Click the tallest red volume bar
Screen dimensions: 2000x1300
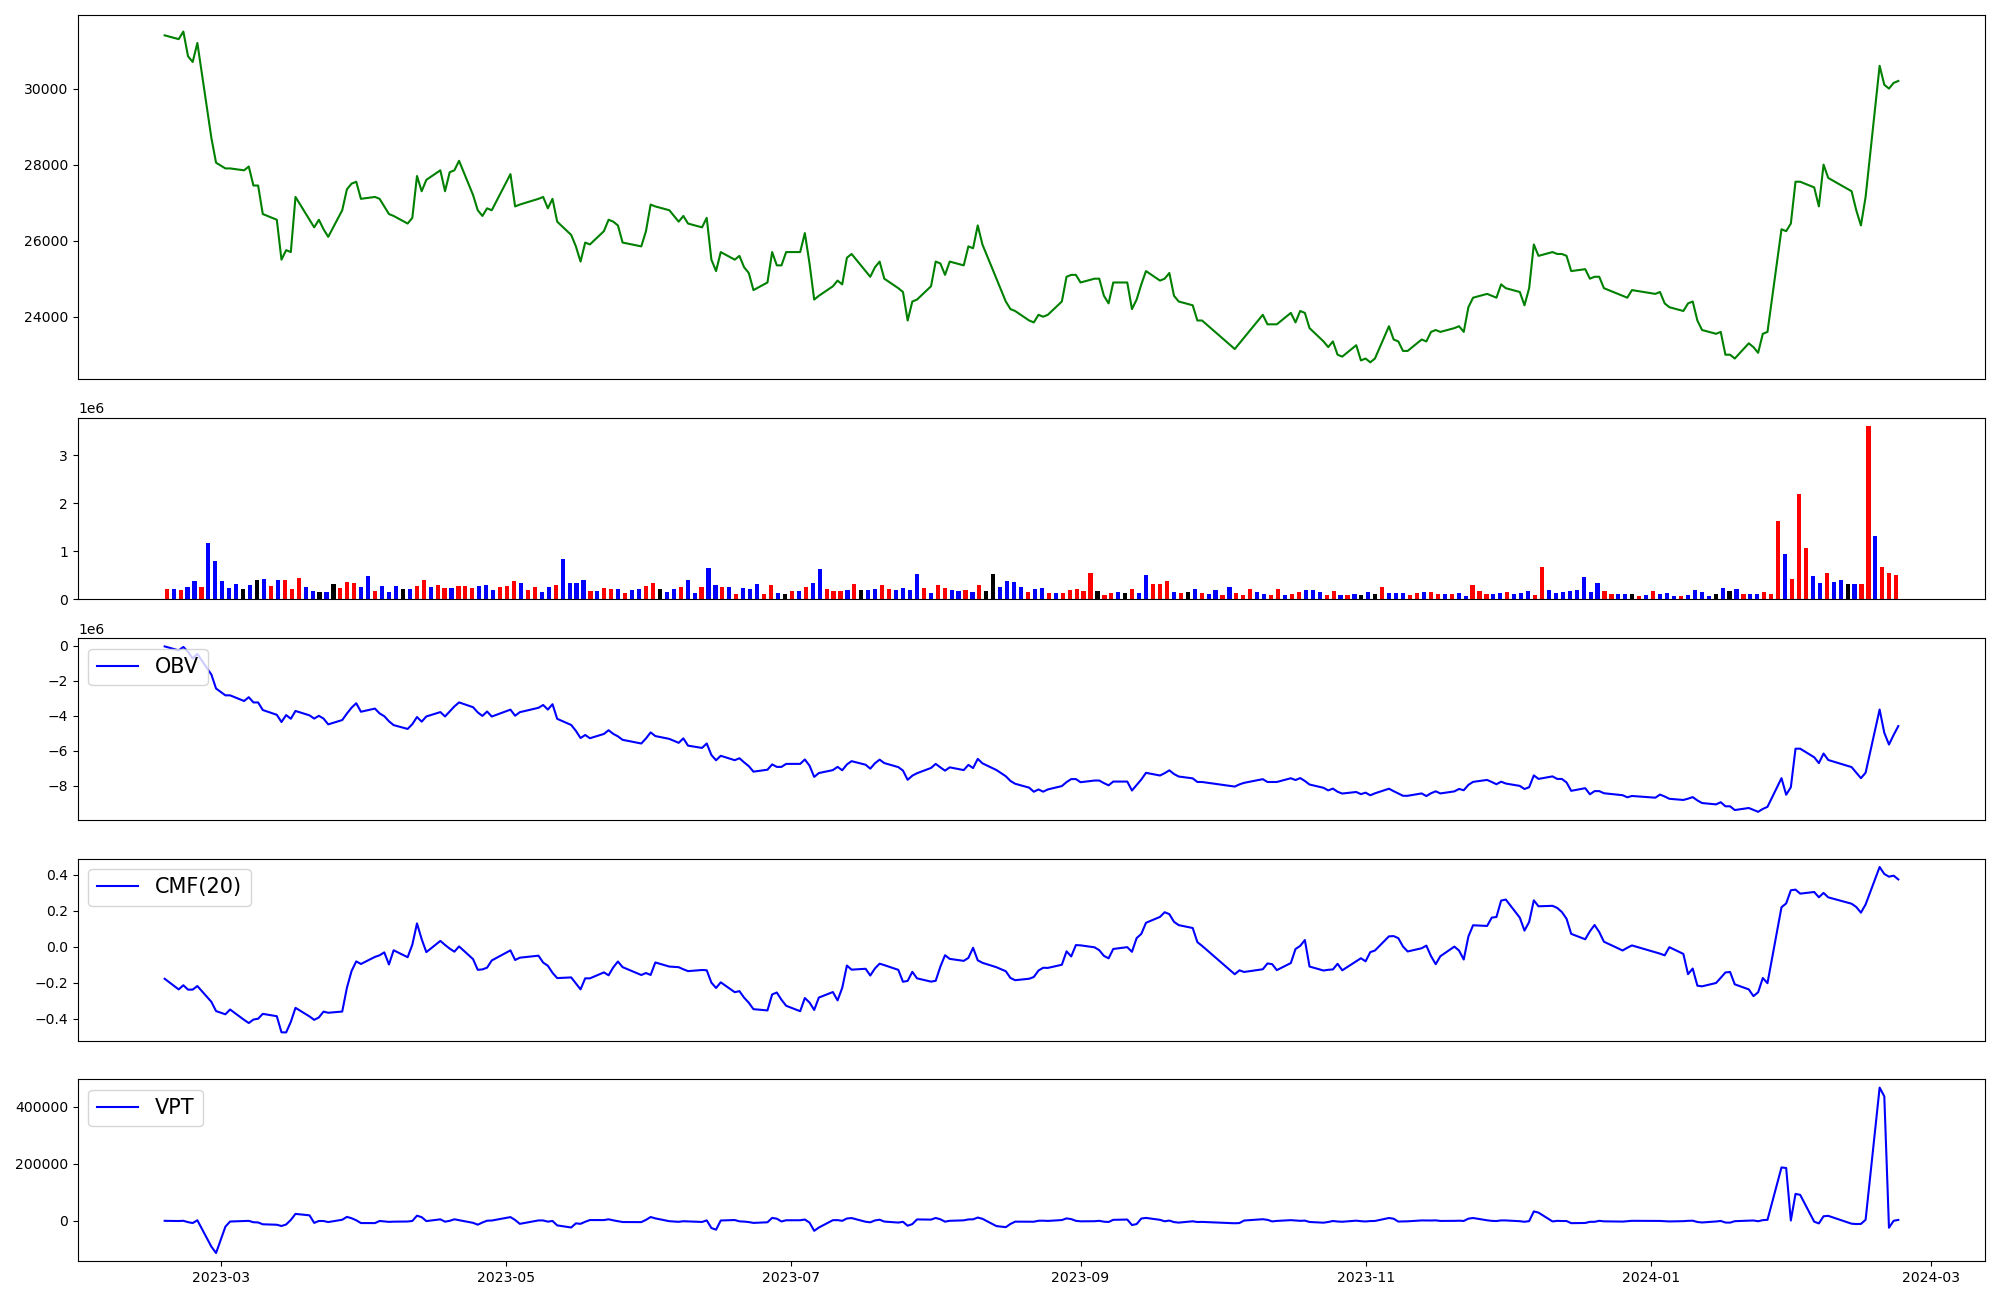[1868, 512]
